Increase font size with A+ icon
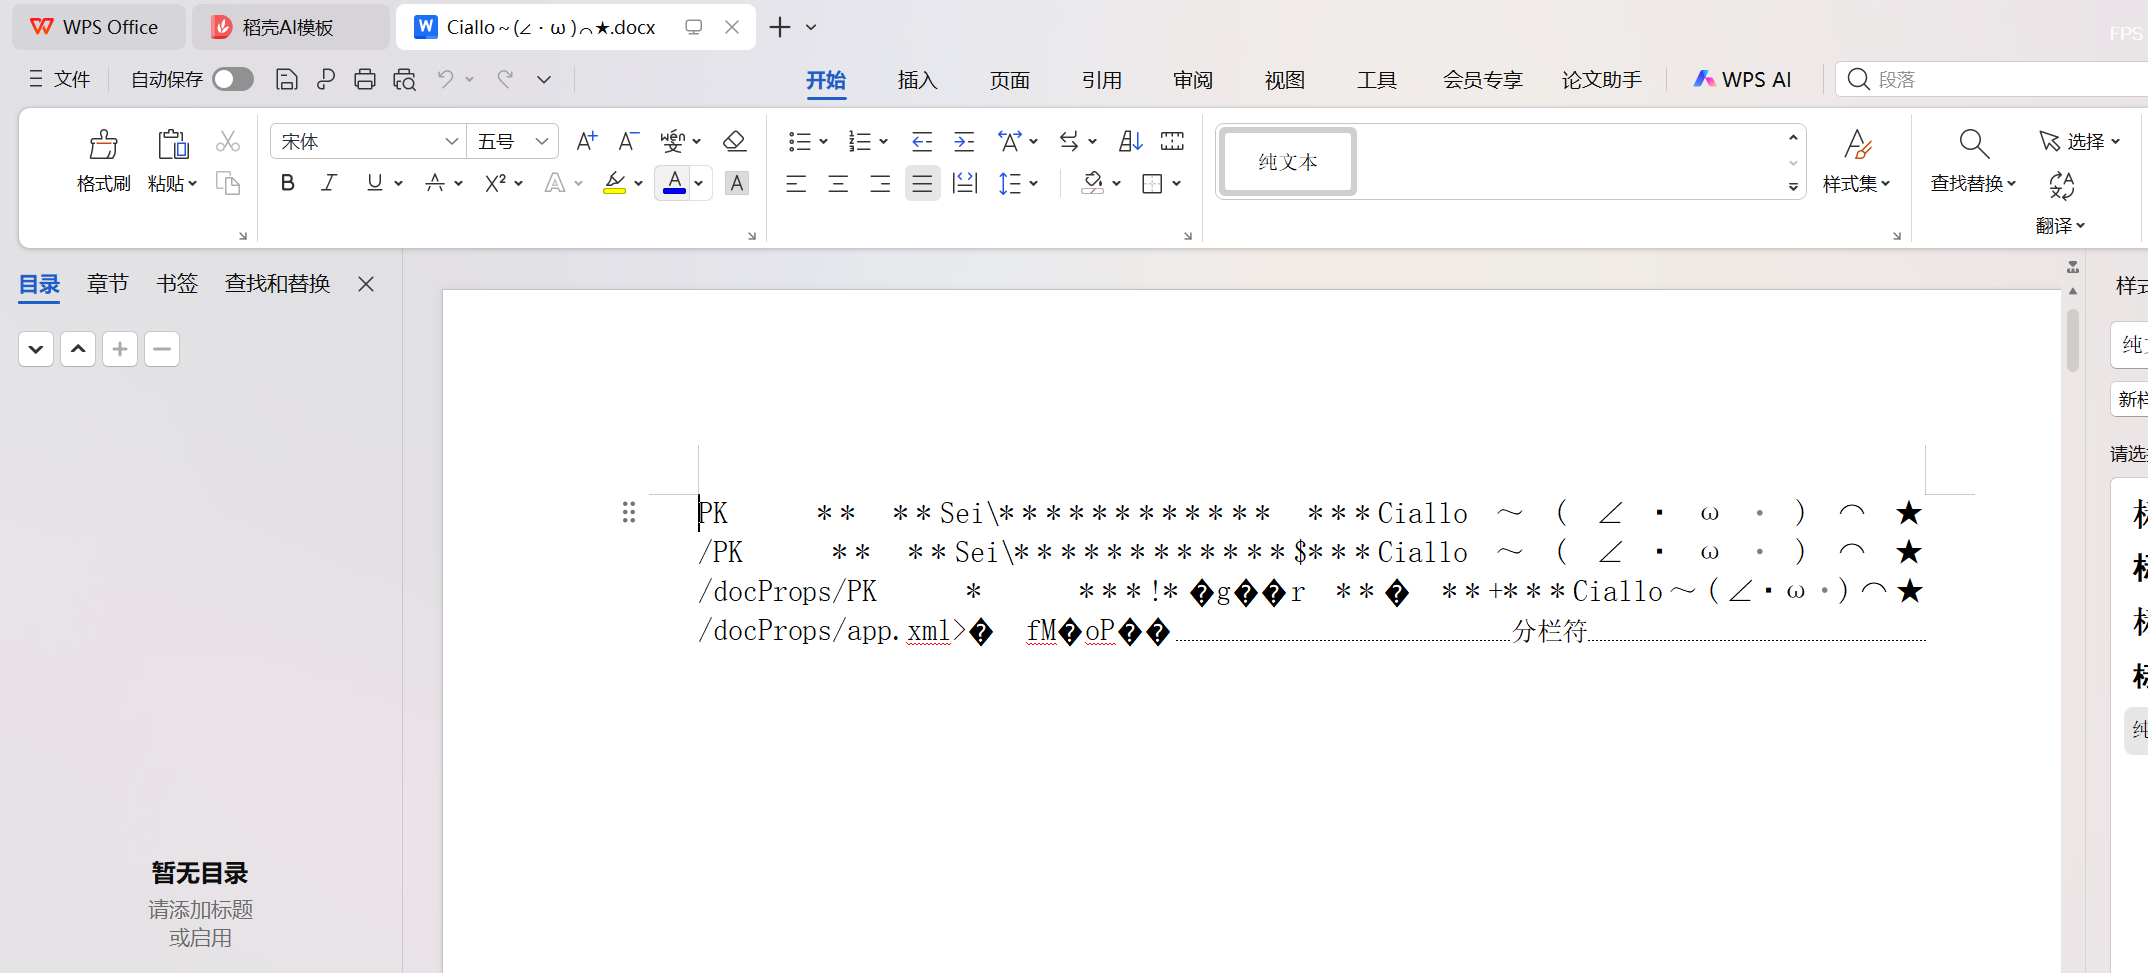 coord(586,141)
